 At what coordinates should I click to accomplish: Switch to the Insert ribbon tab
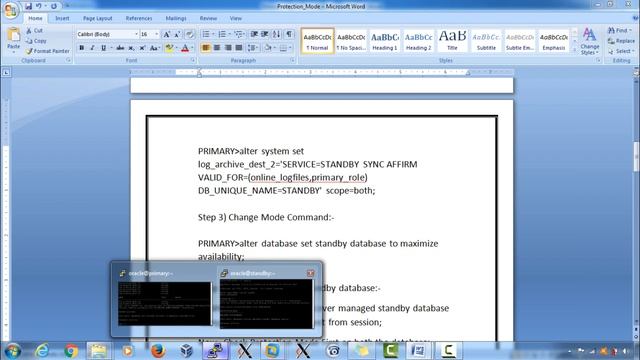[62, 18]
